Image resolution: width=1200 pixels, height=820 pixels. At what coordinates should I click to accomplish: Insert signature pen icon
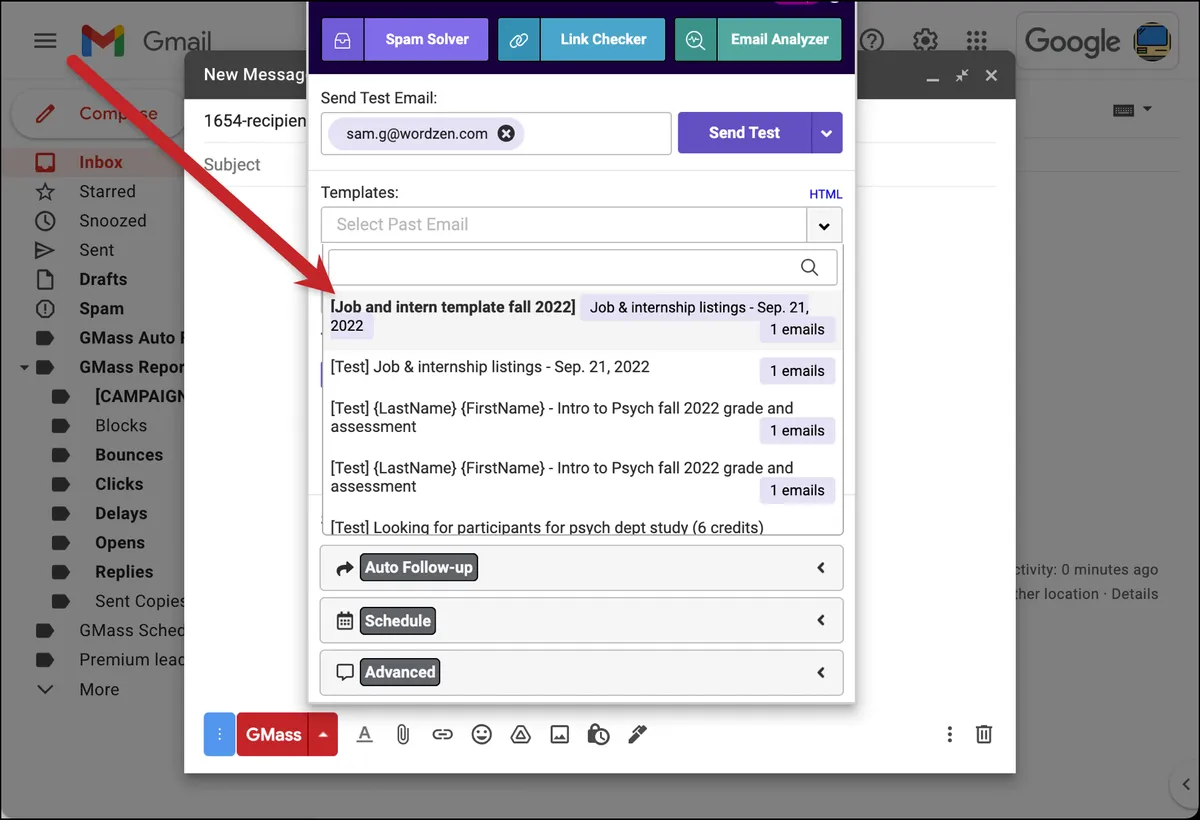tap(637, 734)
